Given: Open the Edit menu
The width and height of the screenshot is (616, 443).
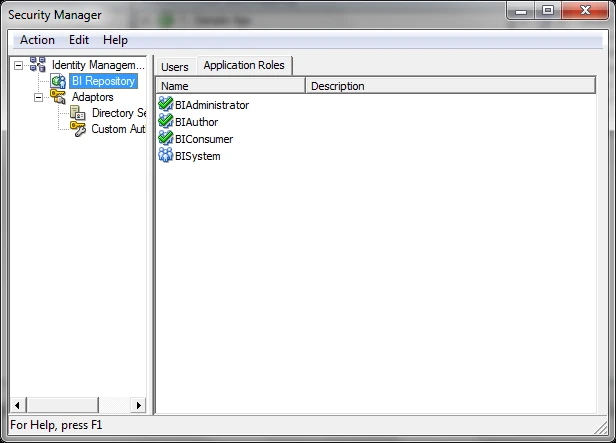Looking at the screenshot, I should point(79,40).
